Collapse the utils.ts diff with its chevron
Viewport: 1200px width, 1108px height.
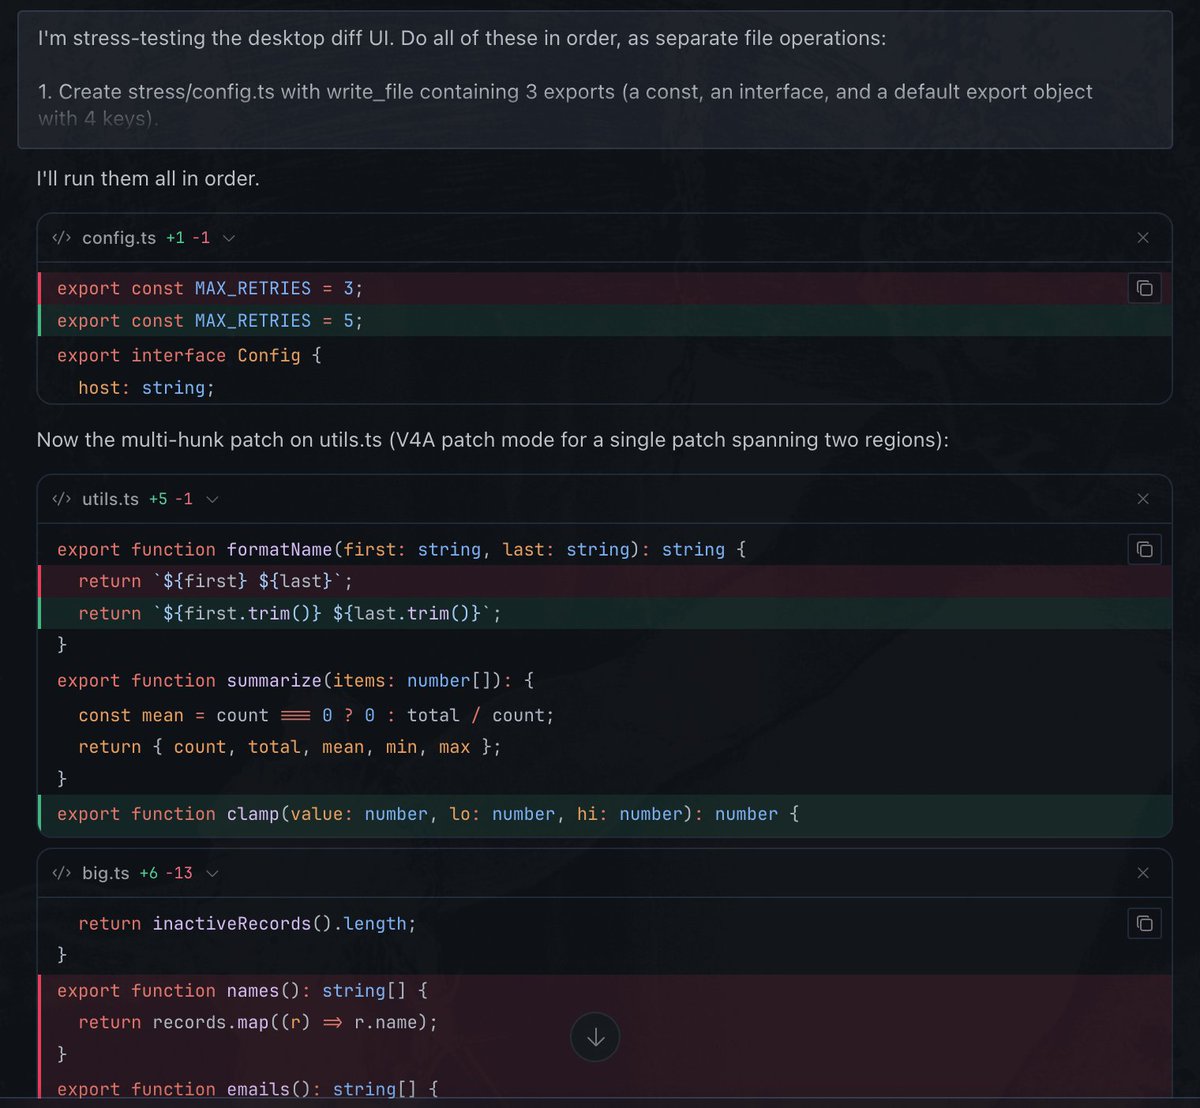[x=212, y=499]
